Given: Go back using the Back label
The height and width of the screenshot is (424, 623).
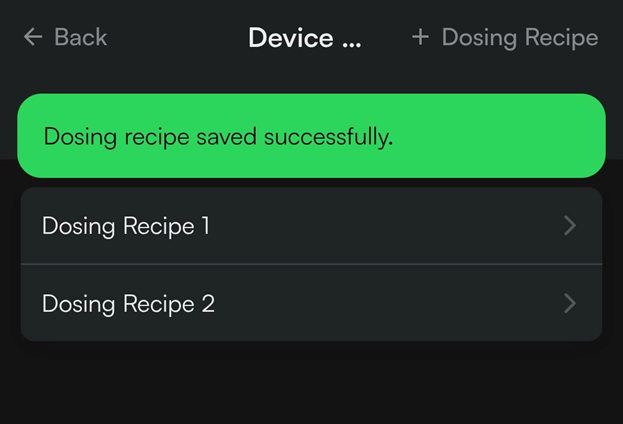Looking at the screenshot, I should [80, 38].
